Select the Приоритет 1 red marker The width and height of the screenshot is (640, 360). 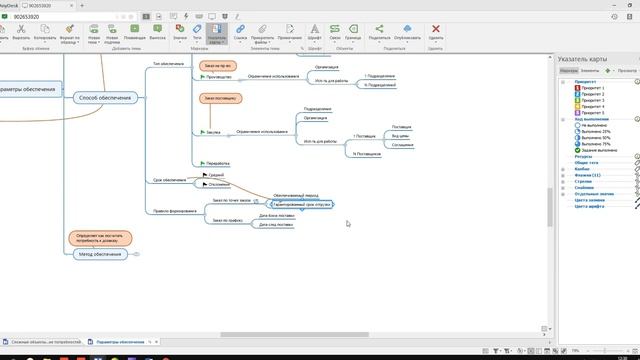tap(577, 88)
